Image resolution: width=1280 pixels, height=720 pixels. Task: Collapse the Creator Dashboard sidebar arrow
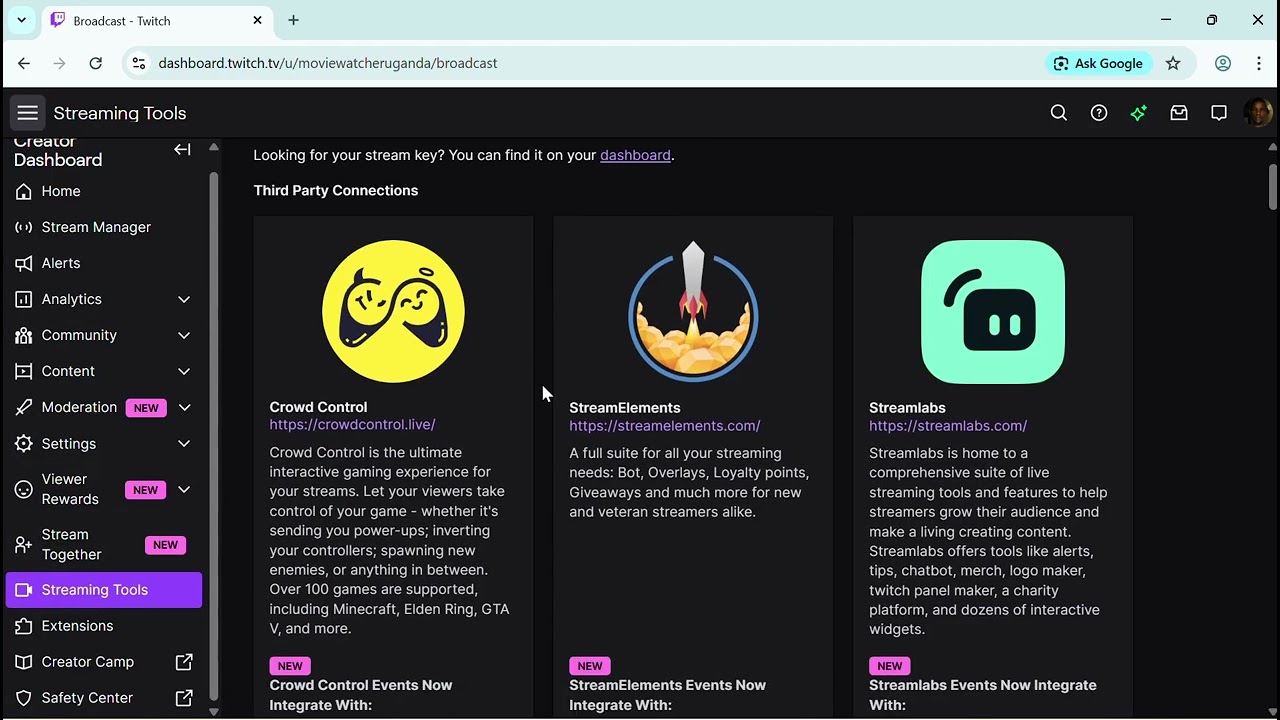[182, 149]
